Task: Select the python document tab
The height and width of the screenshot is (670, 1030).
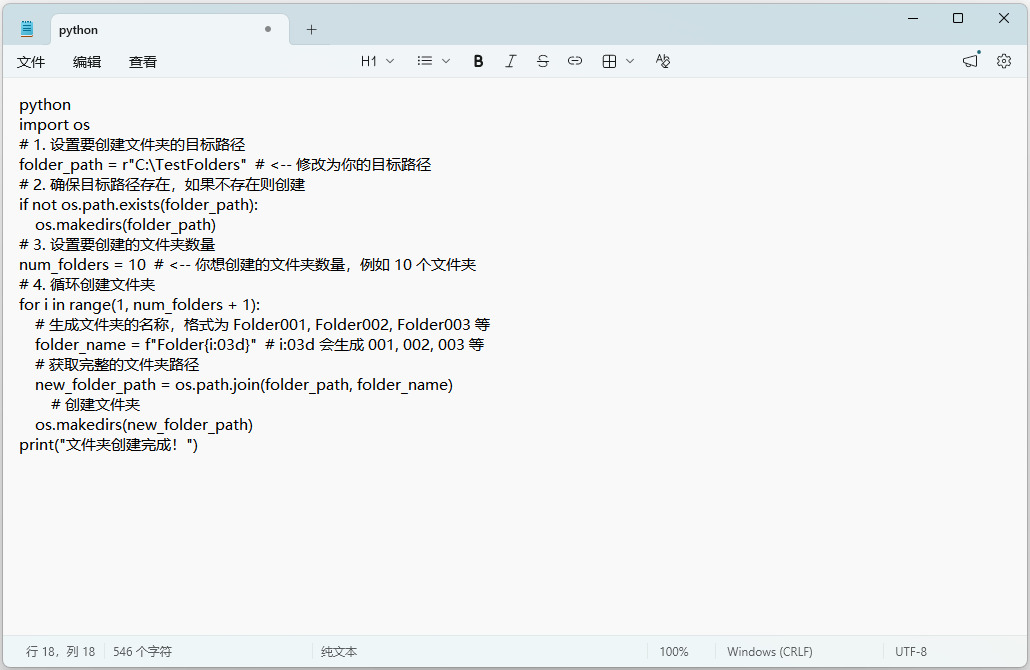Action: (x=169, y=30)
